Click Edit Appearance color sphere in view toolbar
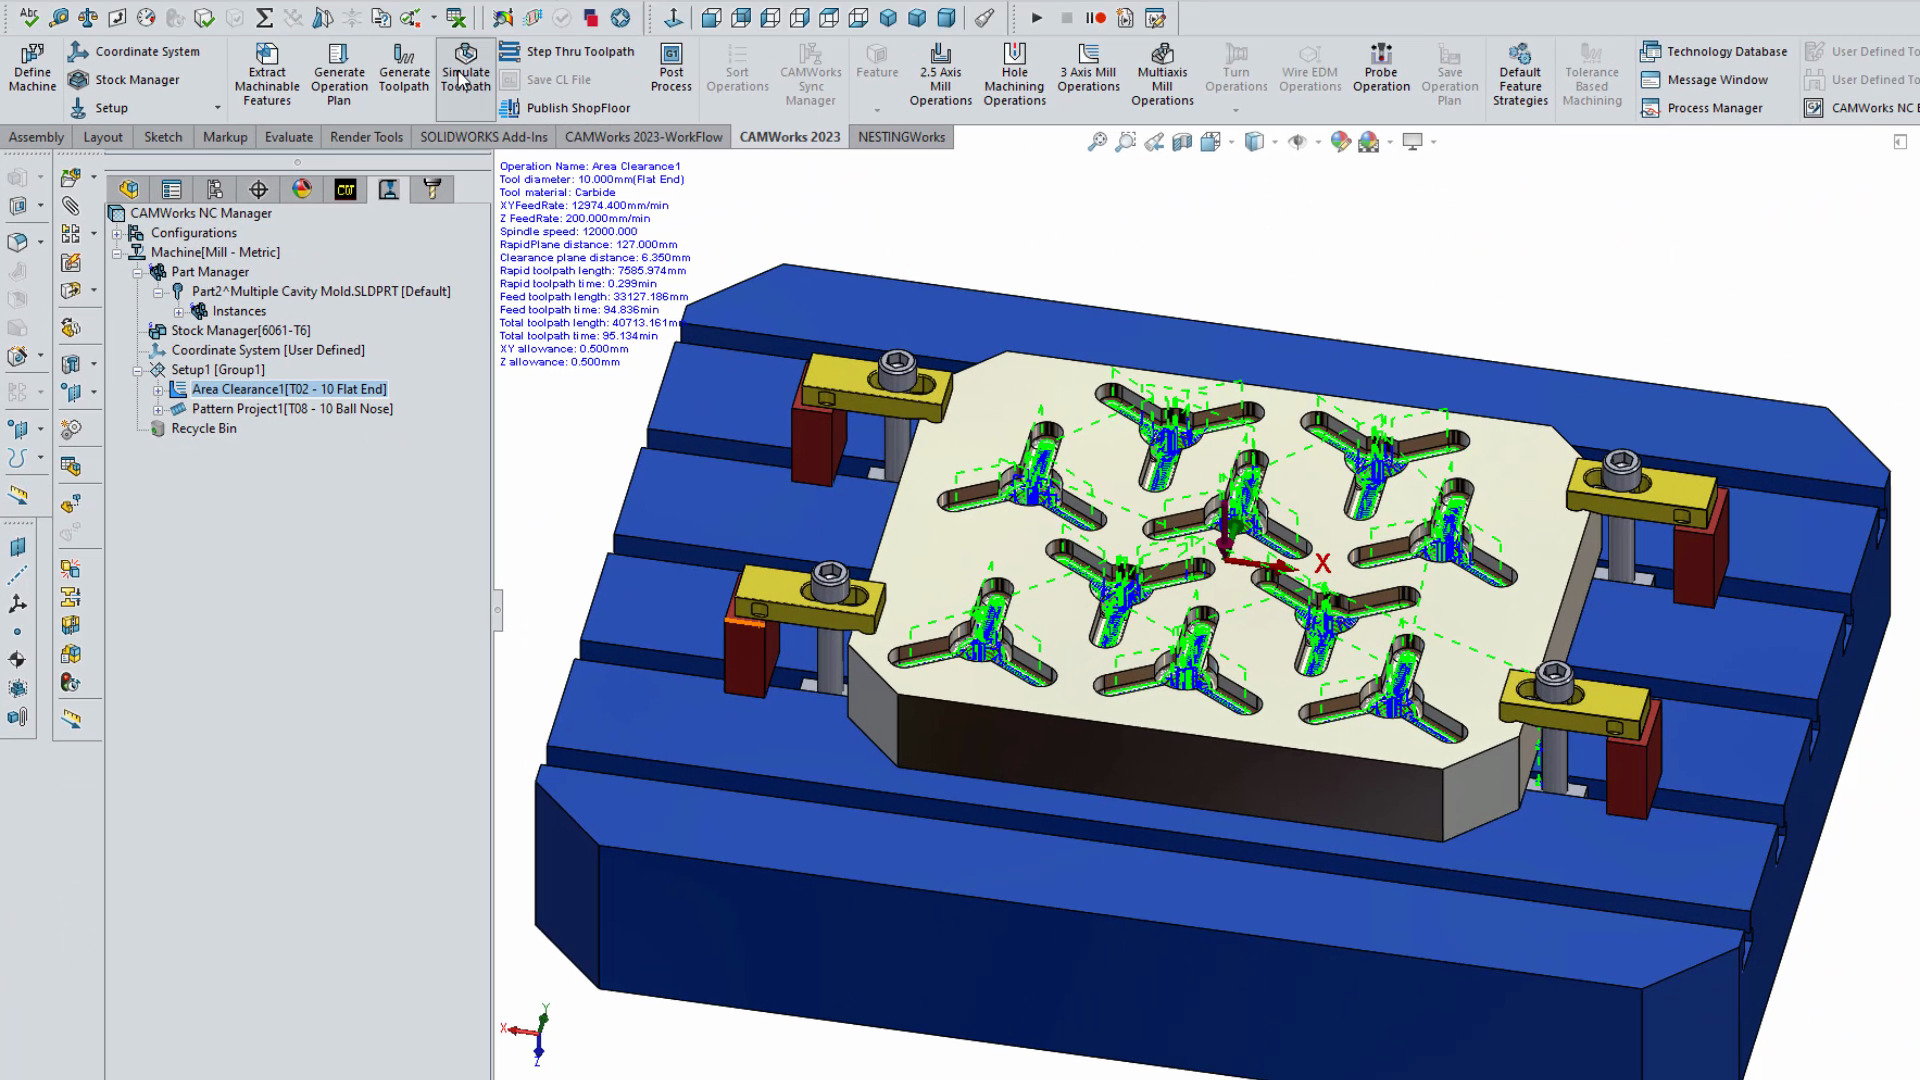 (x=1340, y=142)
